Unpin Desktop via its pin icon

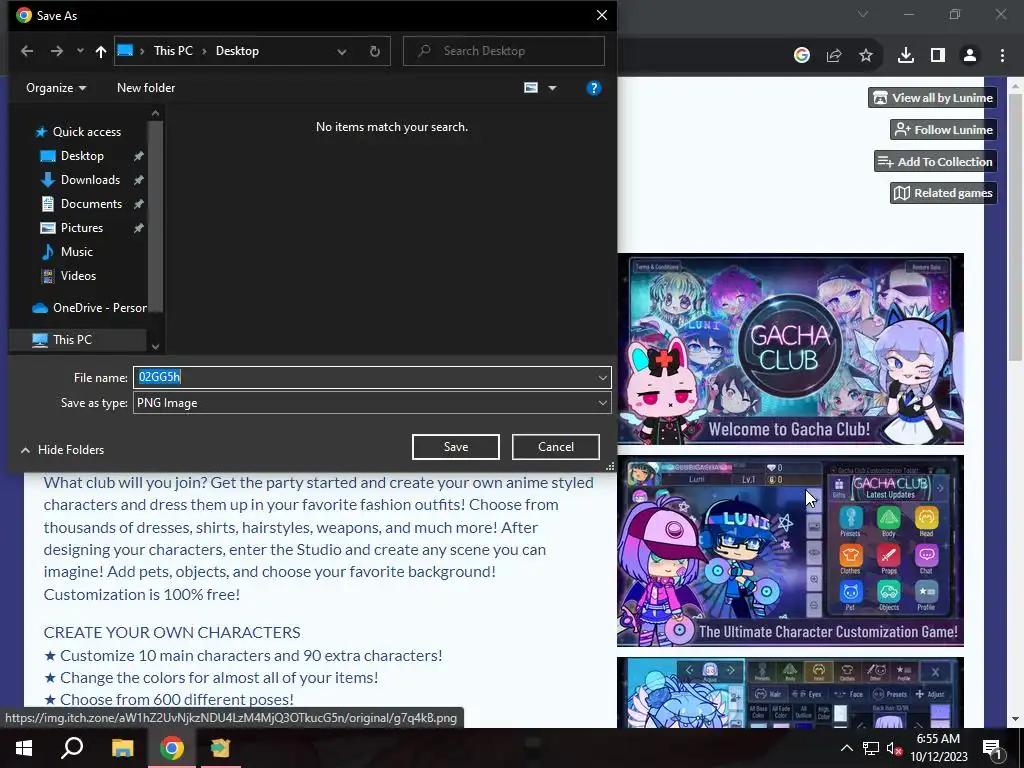click(x=138, y=156)
